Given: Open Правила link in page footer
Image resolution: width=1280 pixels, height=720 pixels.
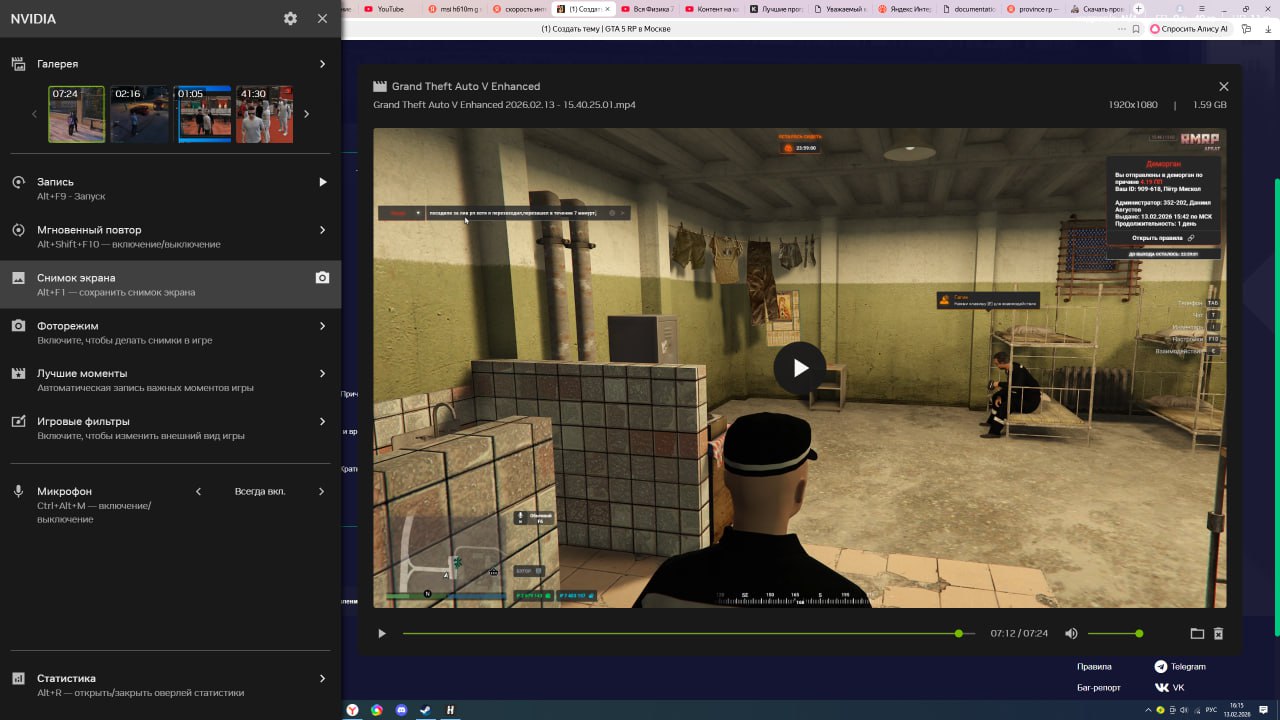Looking at the screenshot, I should click(x=1094, y=666).
